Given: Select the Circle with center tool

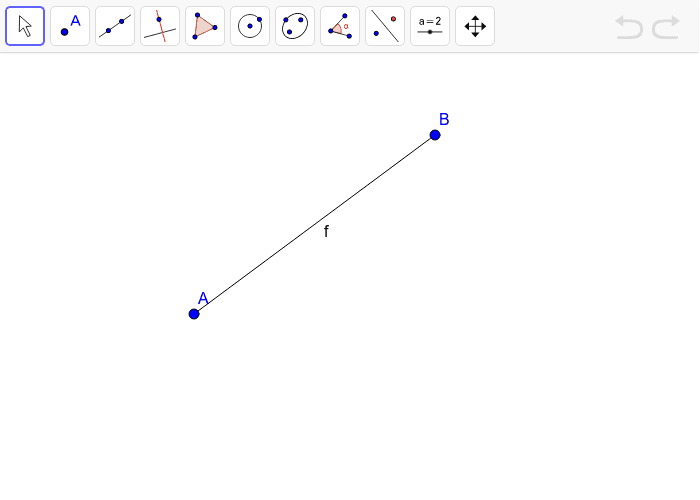Looking at the screenshot, I should tap(250, 26).
